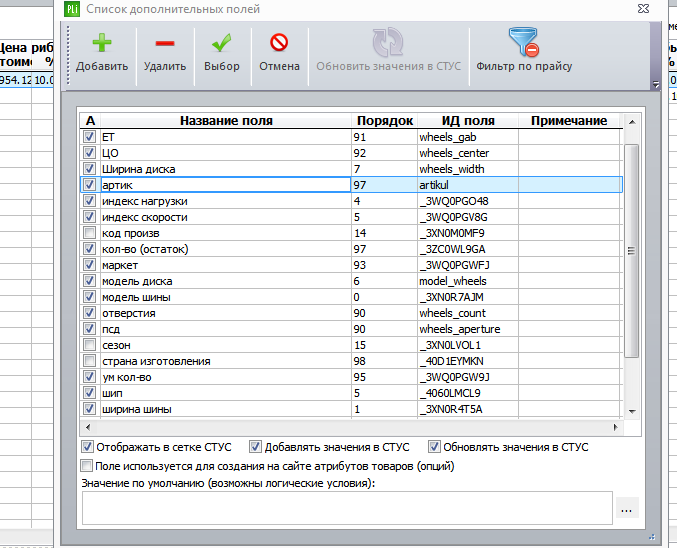Sort by Название поля column header
Image resolution: width=677 pixels, height=548 pixels.
tap(226, 120)
